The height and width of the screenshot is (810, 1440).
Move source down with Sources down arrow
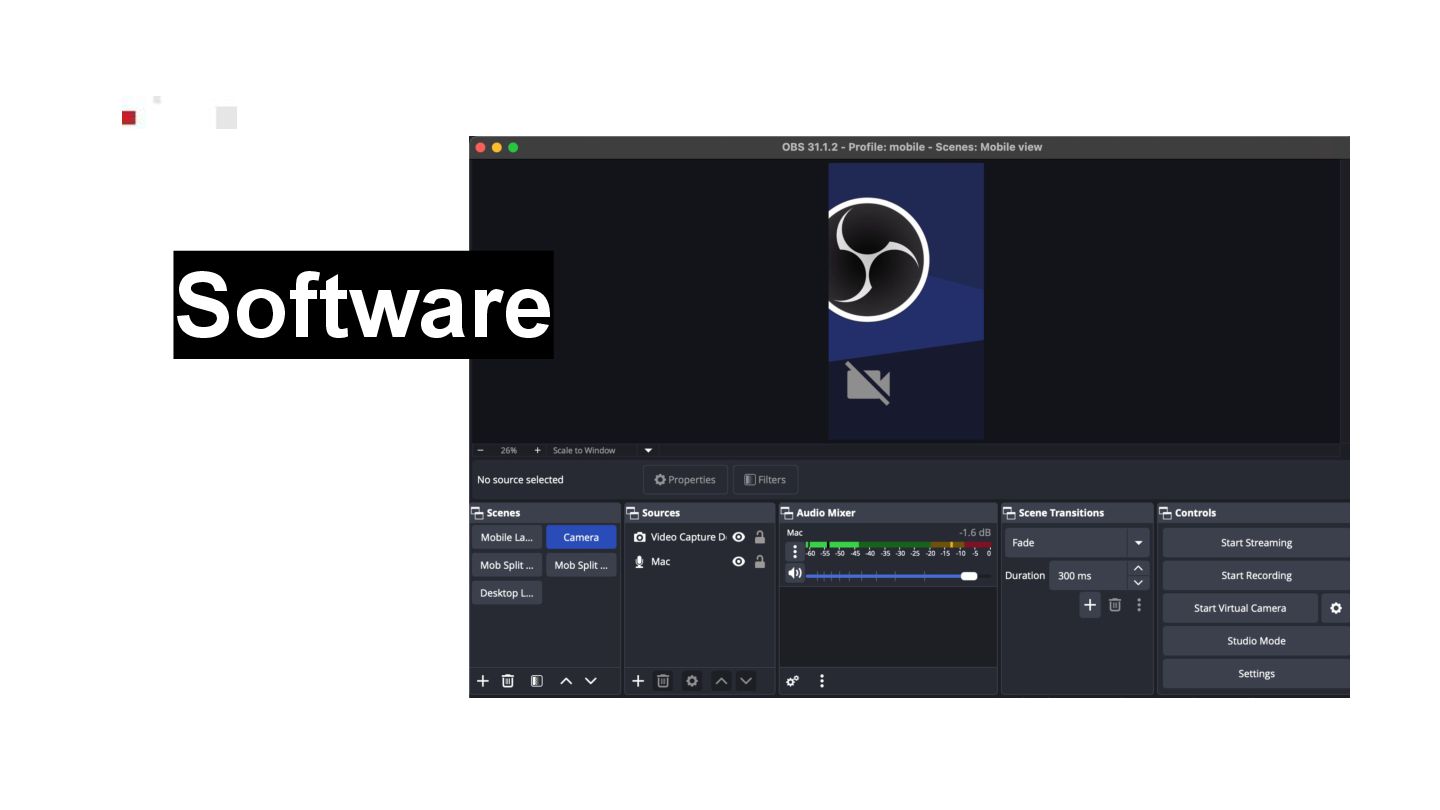click(x=746, y=681)
